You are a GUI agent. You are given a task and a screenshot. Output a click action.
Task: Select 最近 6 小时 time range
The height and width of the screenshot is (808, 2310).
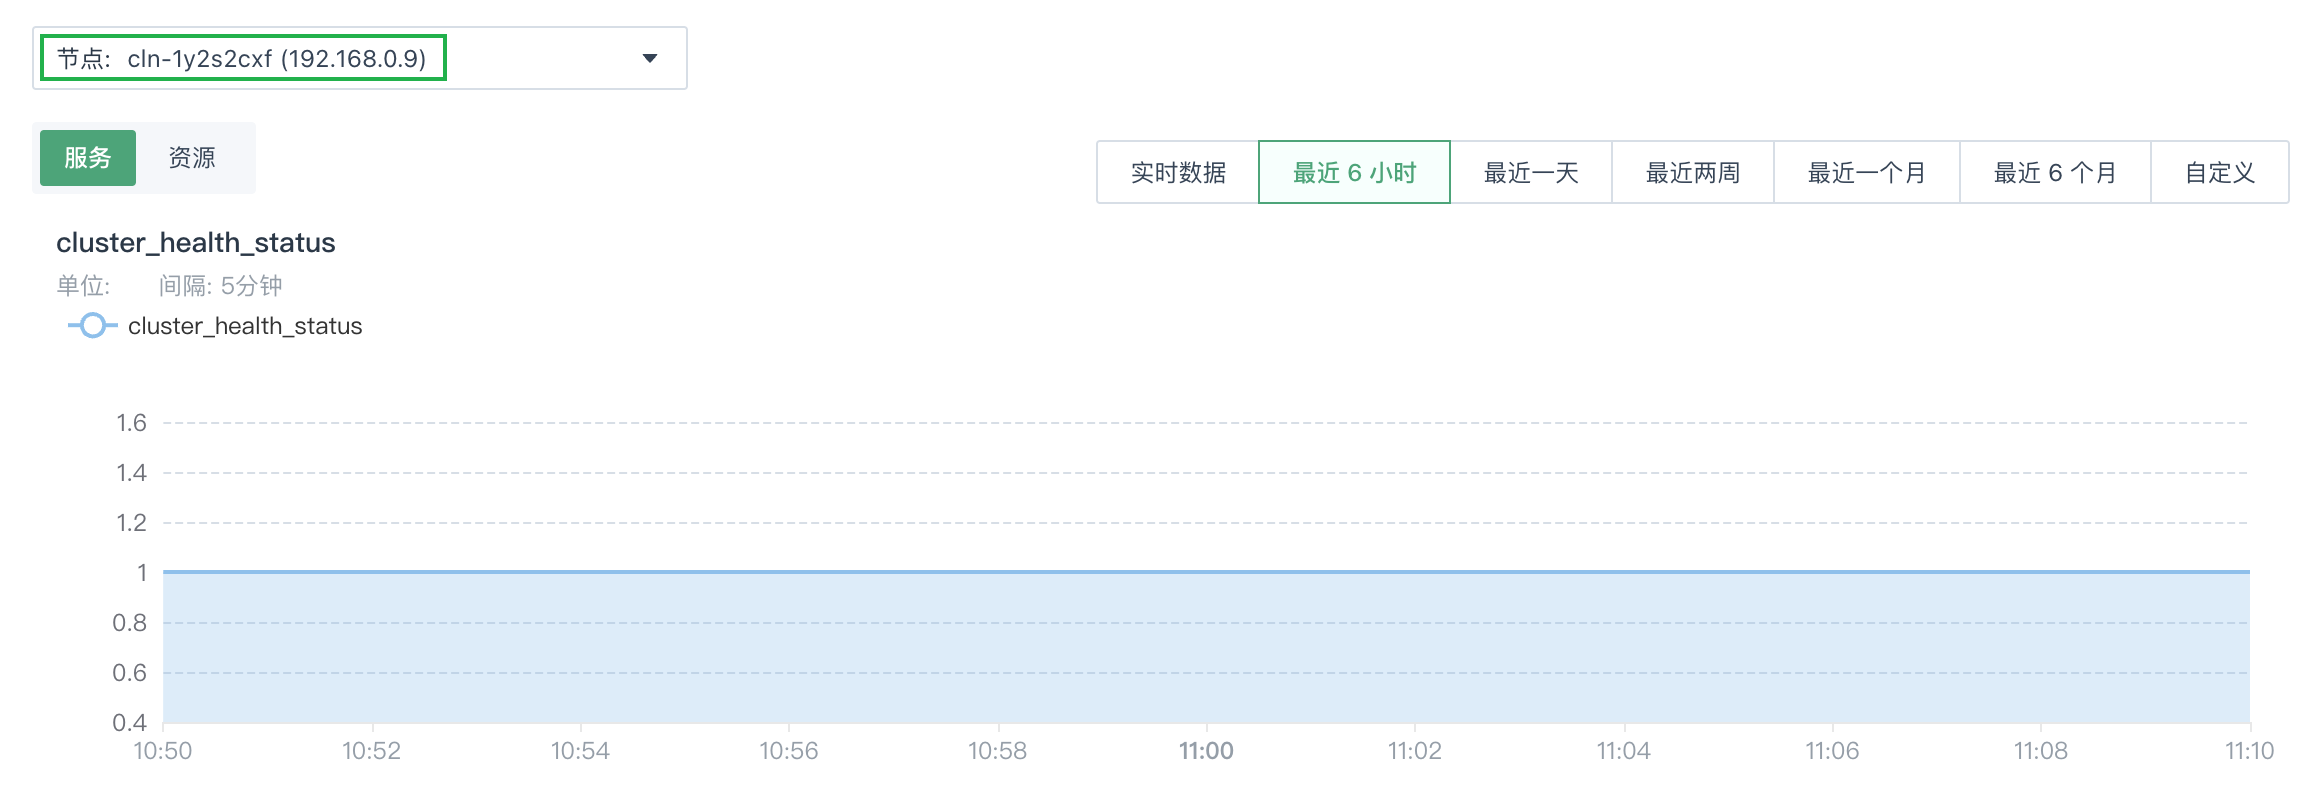tap(1354, 173)
